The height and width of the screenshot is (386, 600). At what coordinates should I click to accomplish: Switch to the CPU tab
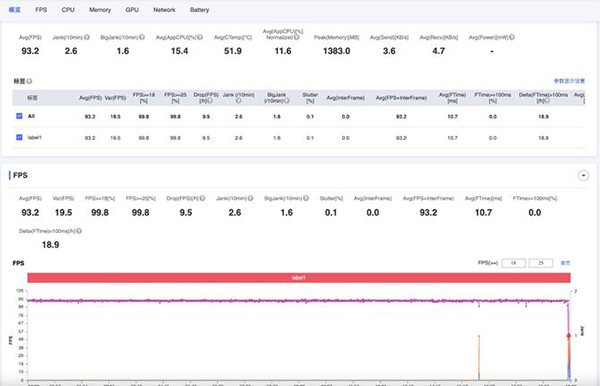coord(68,10)
